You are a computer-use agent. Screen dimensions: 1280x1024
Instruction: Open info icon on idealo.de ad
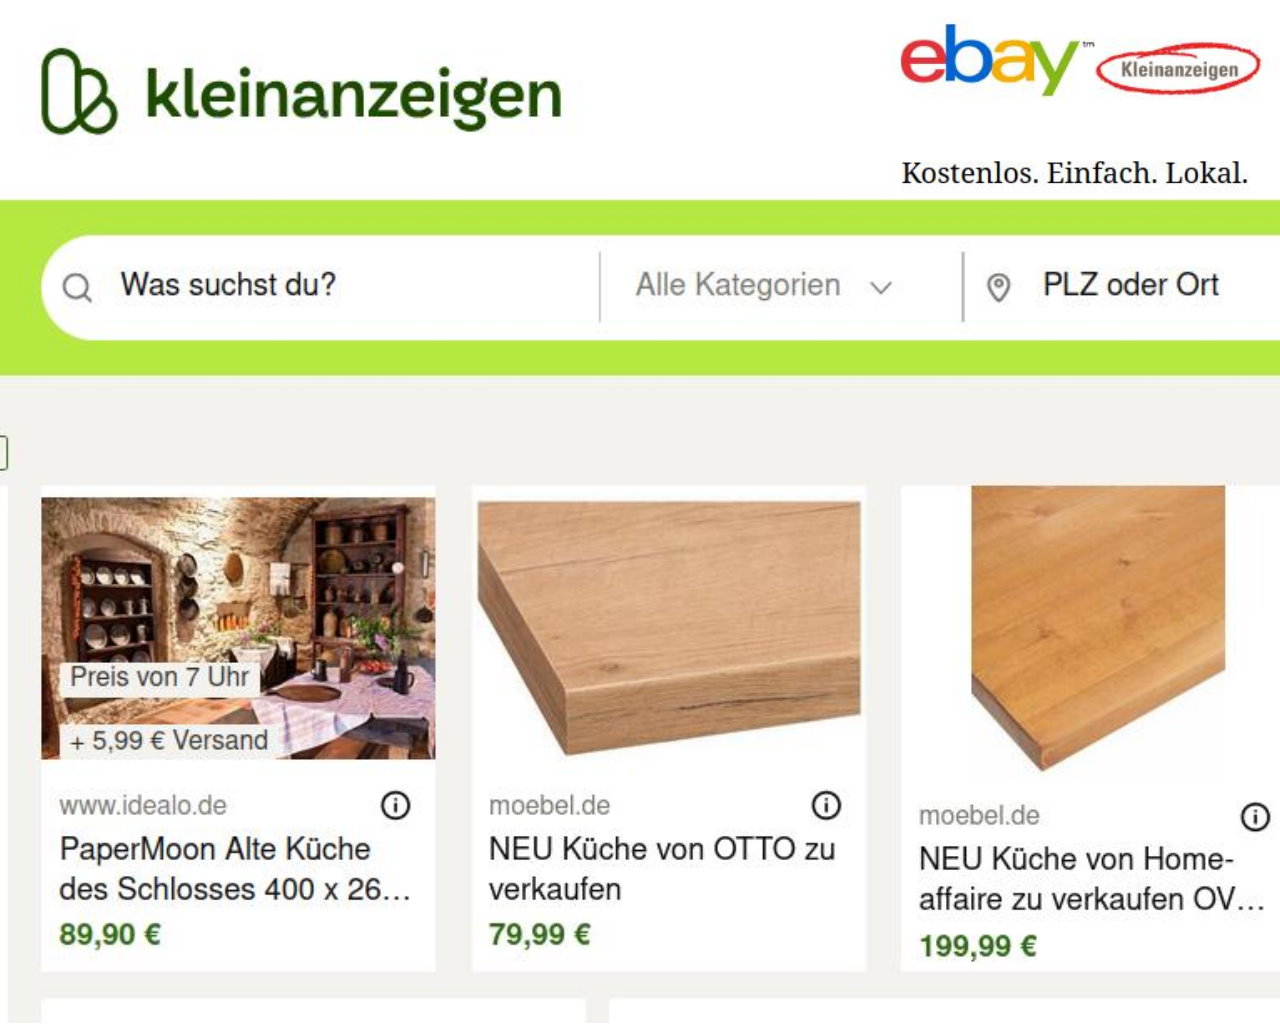(x=396, y=805)
